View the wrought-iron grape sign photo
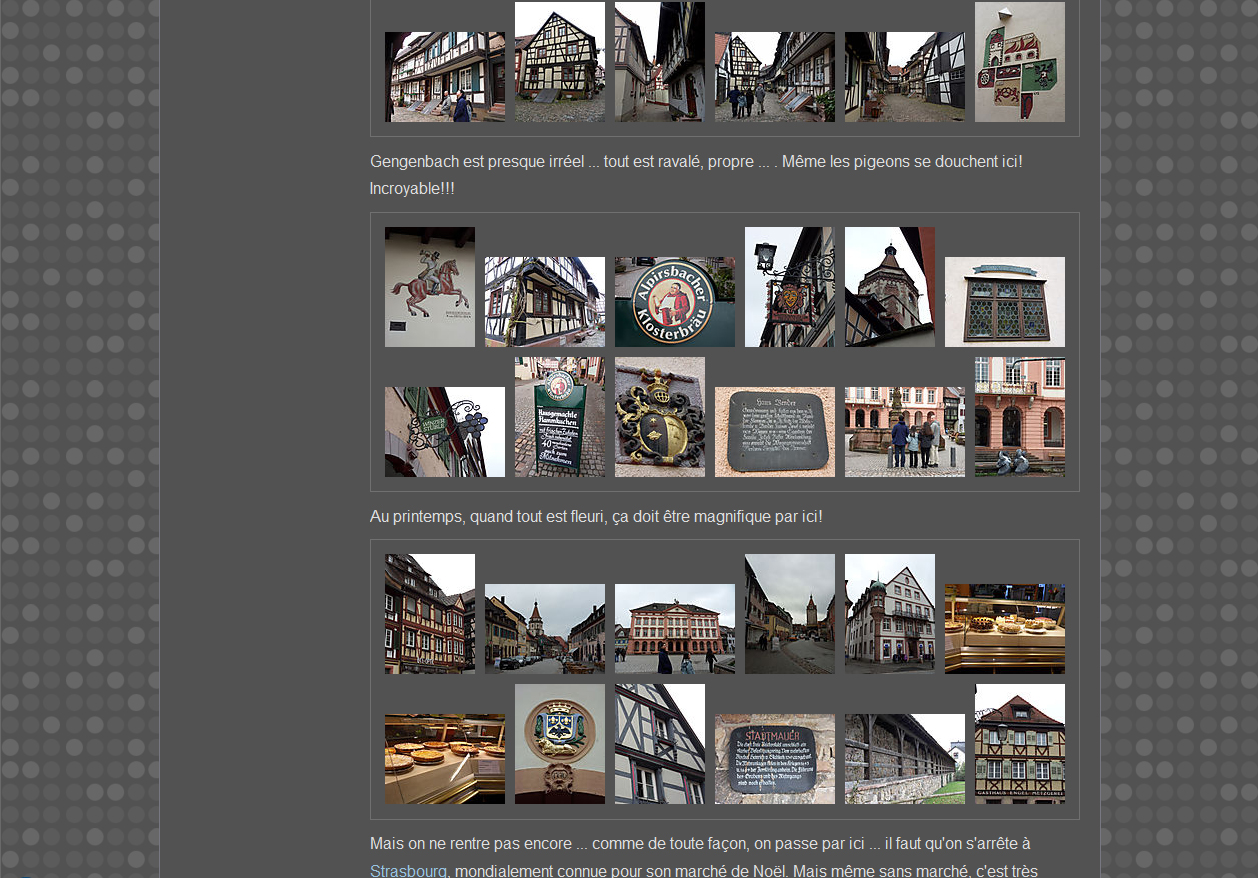Image resolution: width=1258 pixels, height=878 pixels. (x=444, y=432)
